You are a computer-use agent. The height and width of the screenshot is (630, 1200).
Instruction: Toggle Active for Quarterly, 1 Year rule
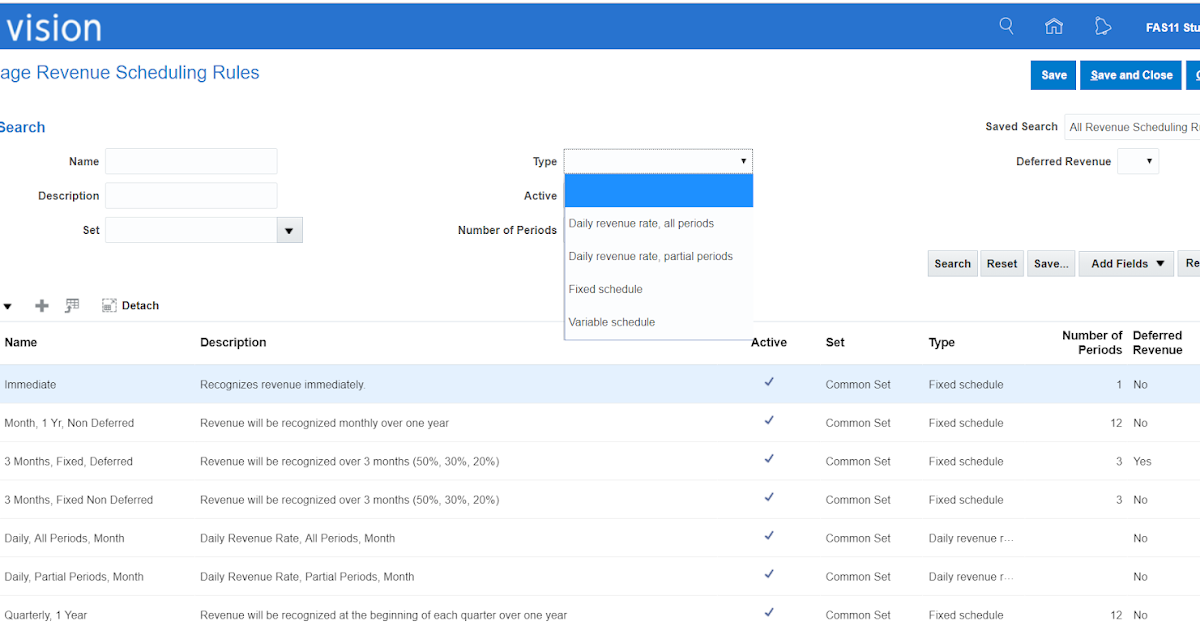click(x=769, y=612)
